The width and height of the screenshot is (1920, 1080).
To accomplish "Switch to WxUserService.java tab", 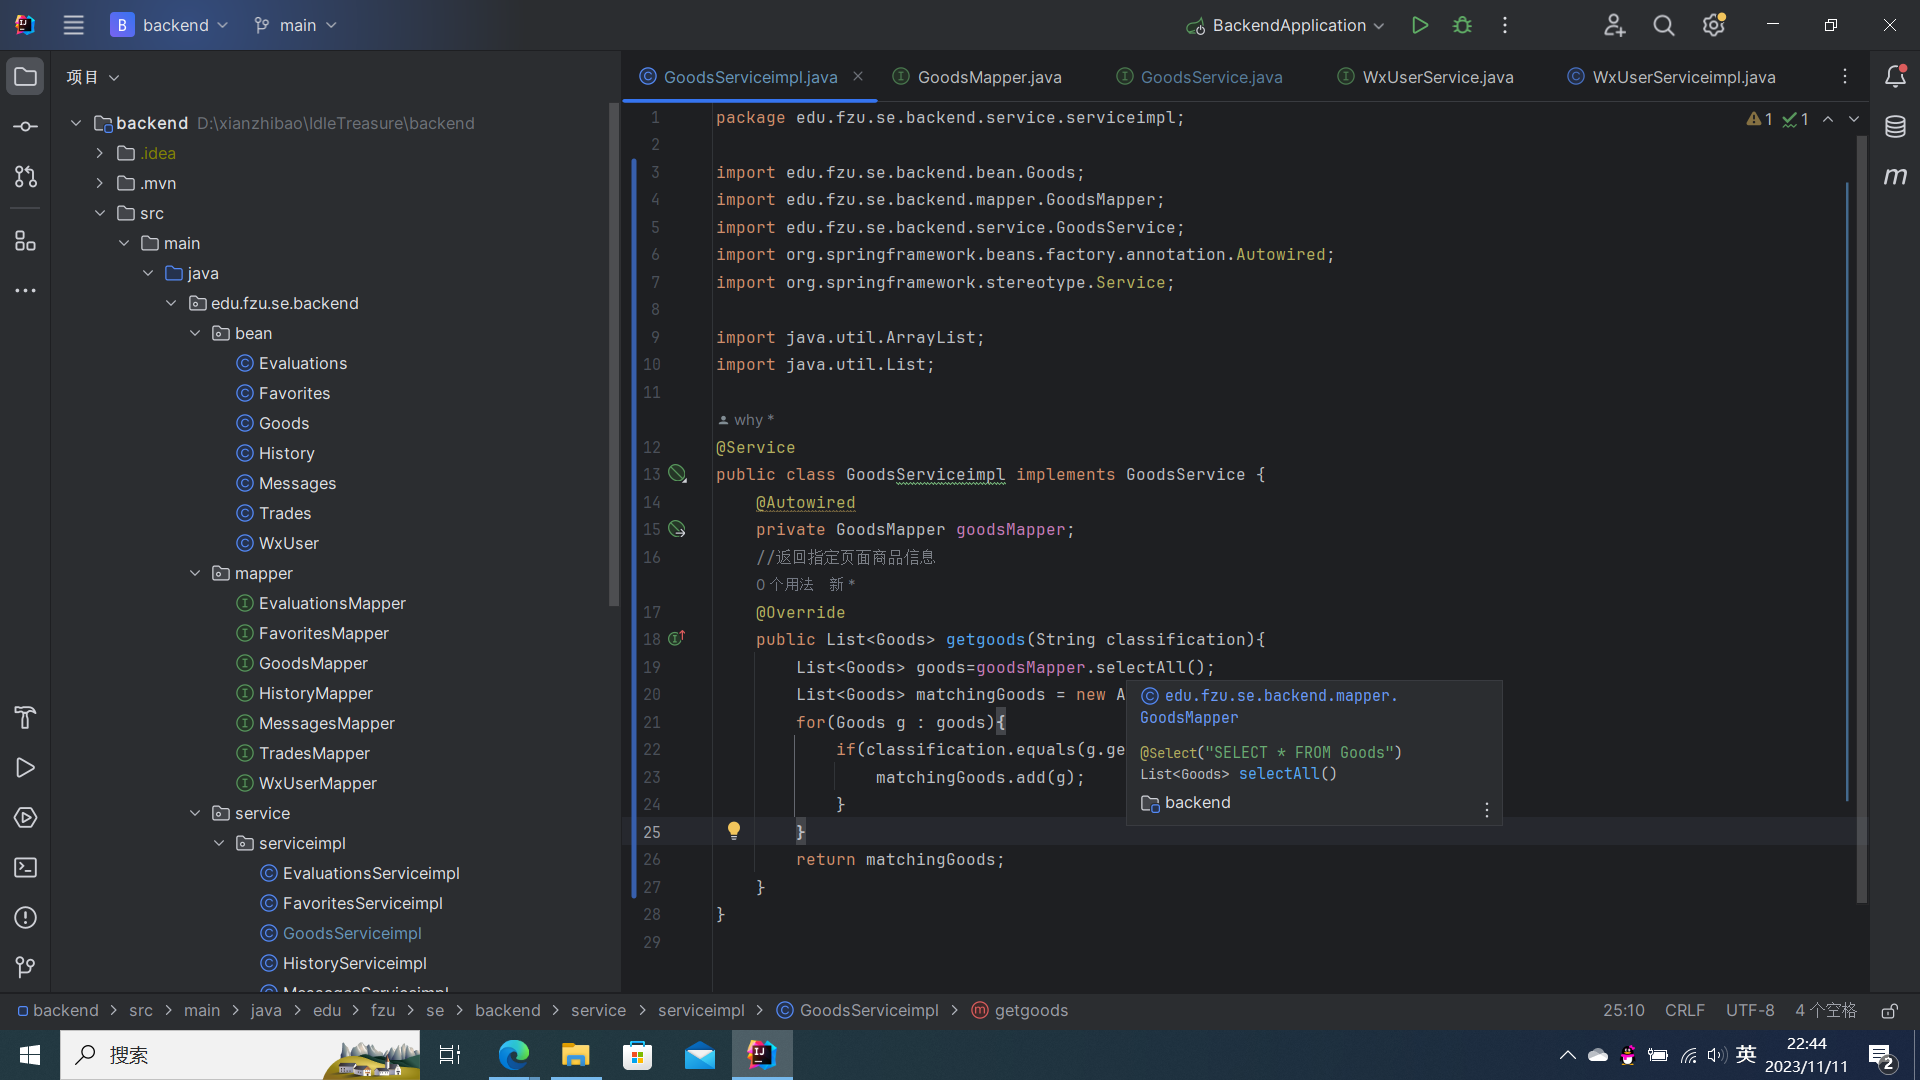I will pyautogui.click(x=1426, y=77).
